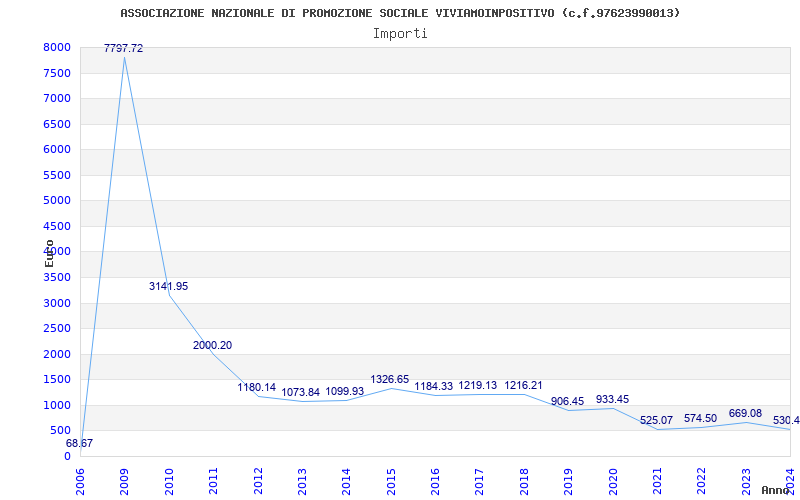The height and width of the screenshot is (500, 800).
Task: Select the 525.07 data label
Action: coord(656,420)
